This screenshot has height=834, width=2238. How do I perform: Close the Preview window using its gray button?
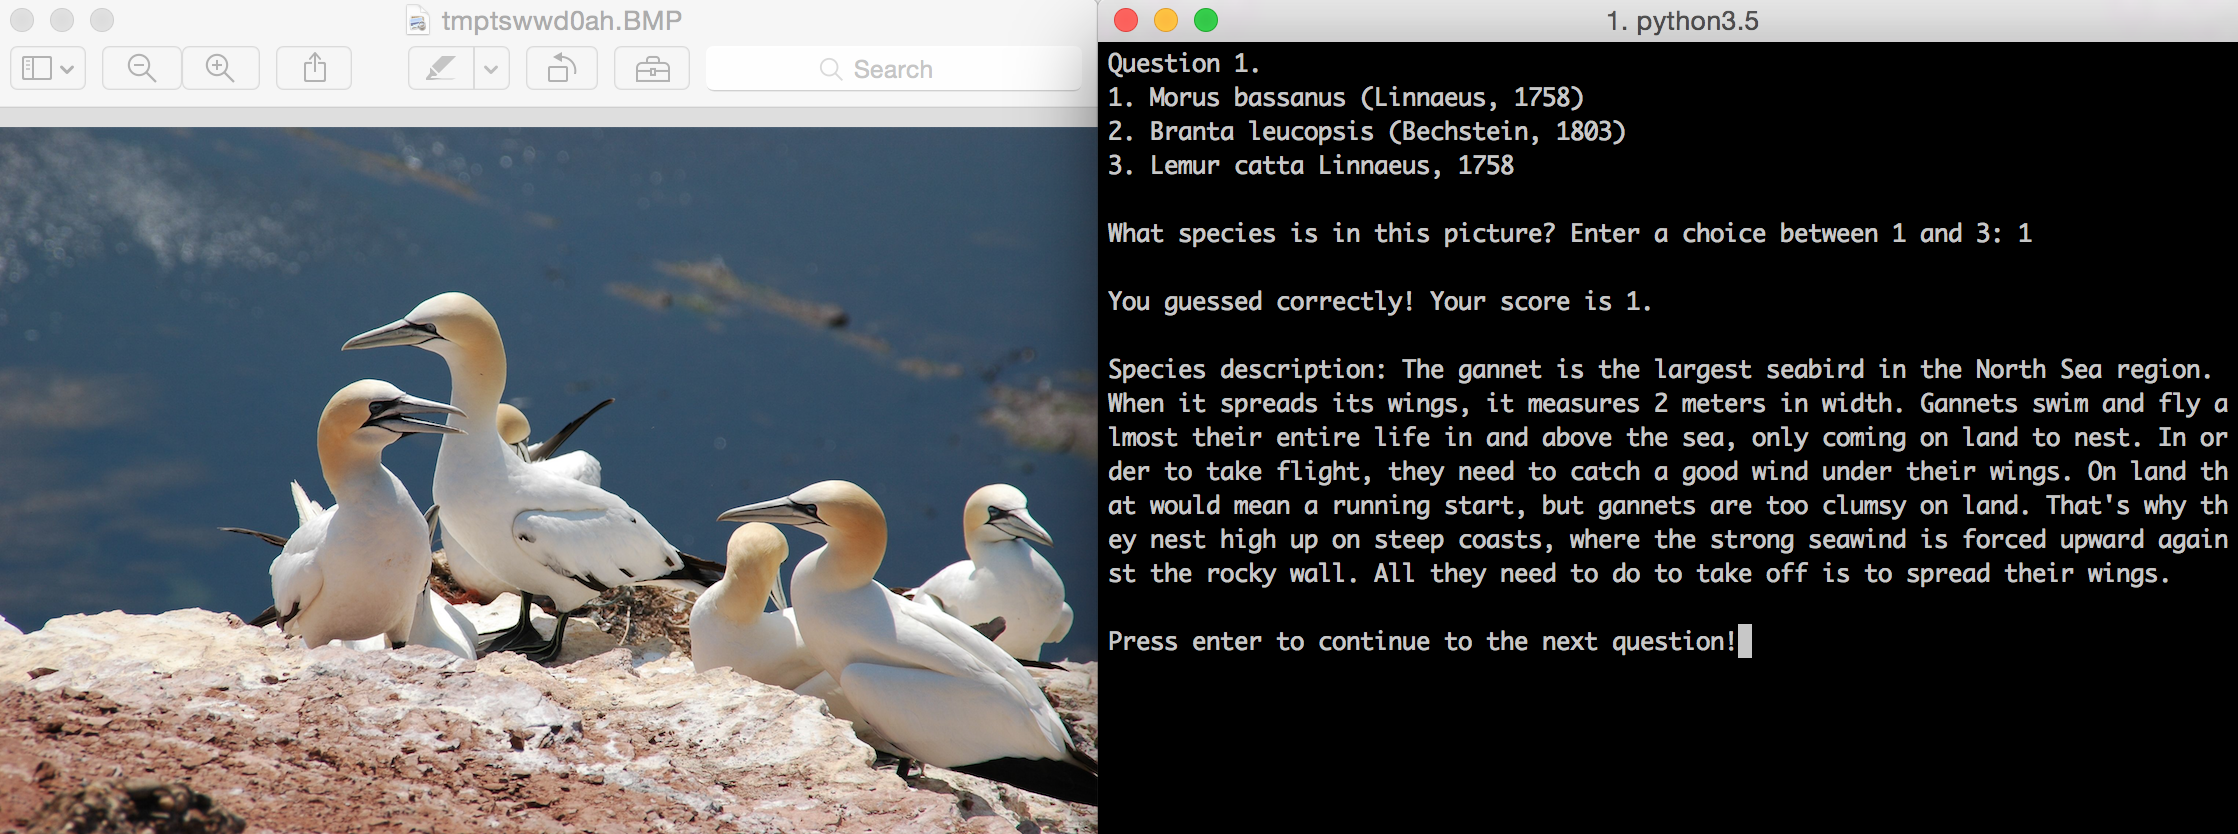pyautogui.click(x=22, y=20)
